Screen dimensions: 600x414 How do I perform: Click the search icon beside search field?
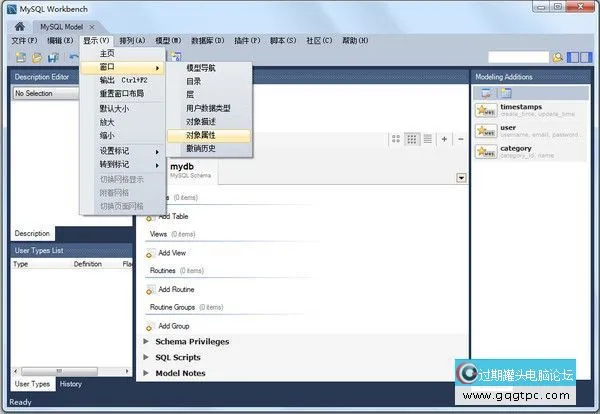558,57
